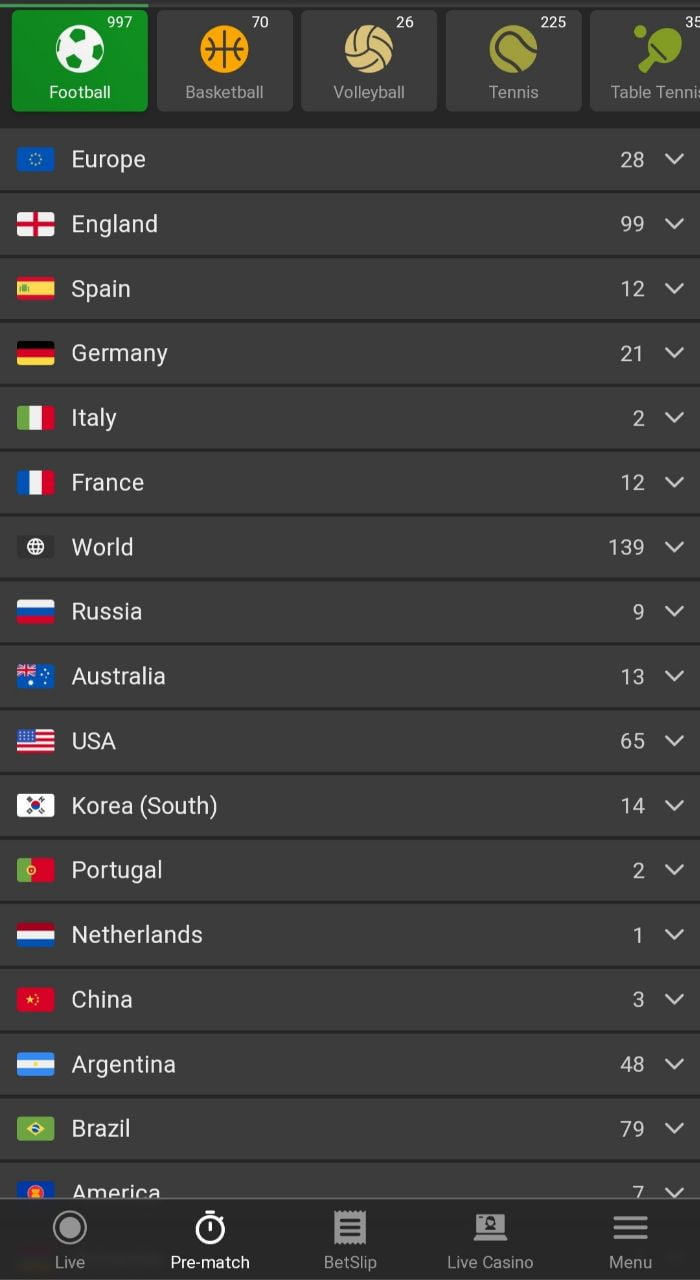Viewport: 700px width, 1280px height.
Task: Expand the World leagues chevron
Action: tap(674, 547)
